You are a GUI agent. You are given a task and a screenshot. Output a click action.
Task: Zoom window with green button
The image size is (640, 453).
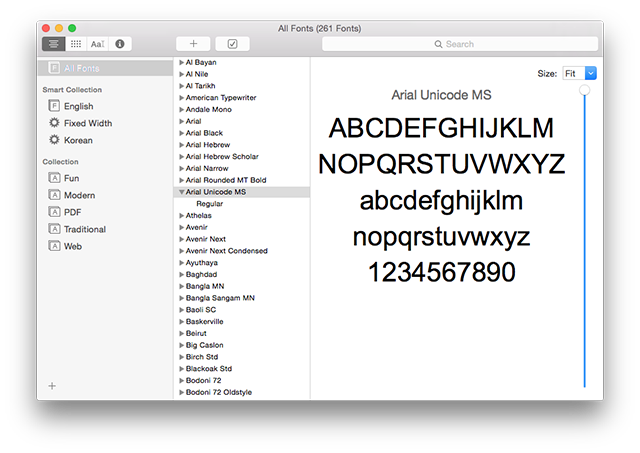pos(72,28)
